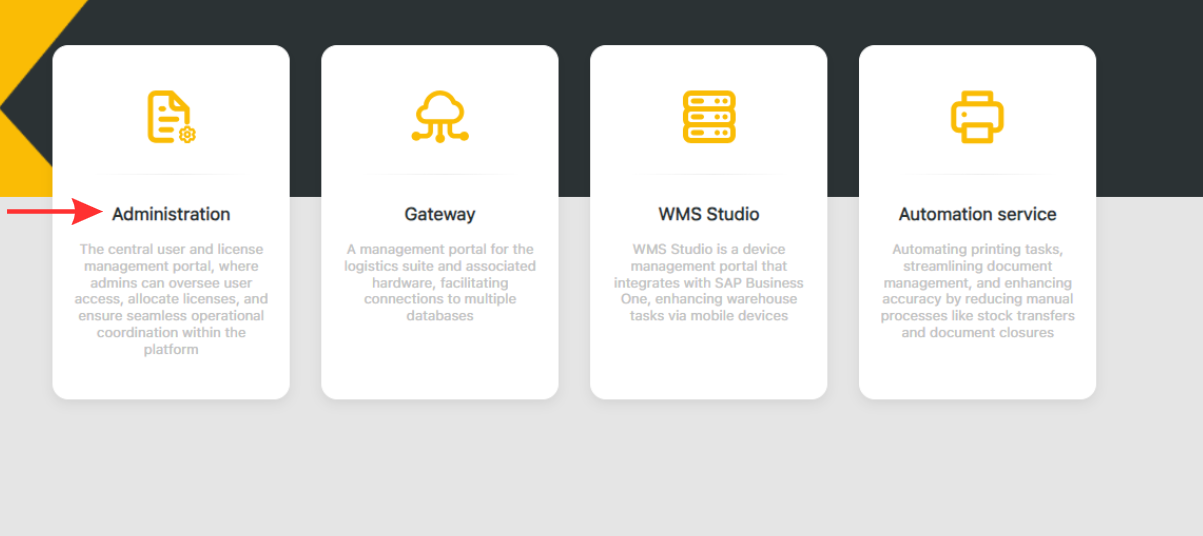Click the empty gray area below the cards

600,470
